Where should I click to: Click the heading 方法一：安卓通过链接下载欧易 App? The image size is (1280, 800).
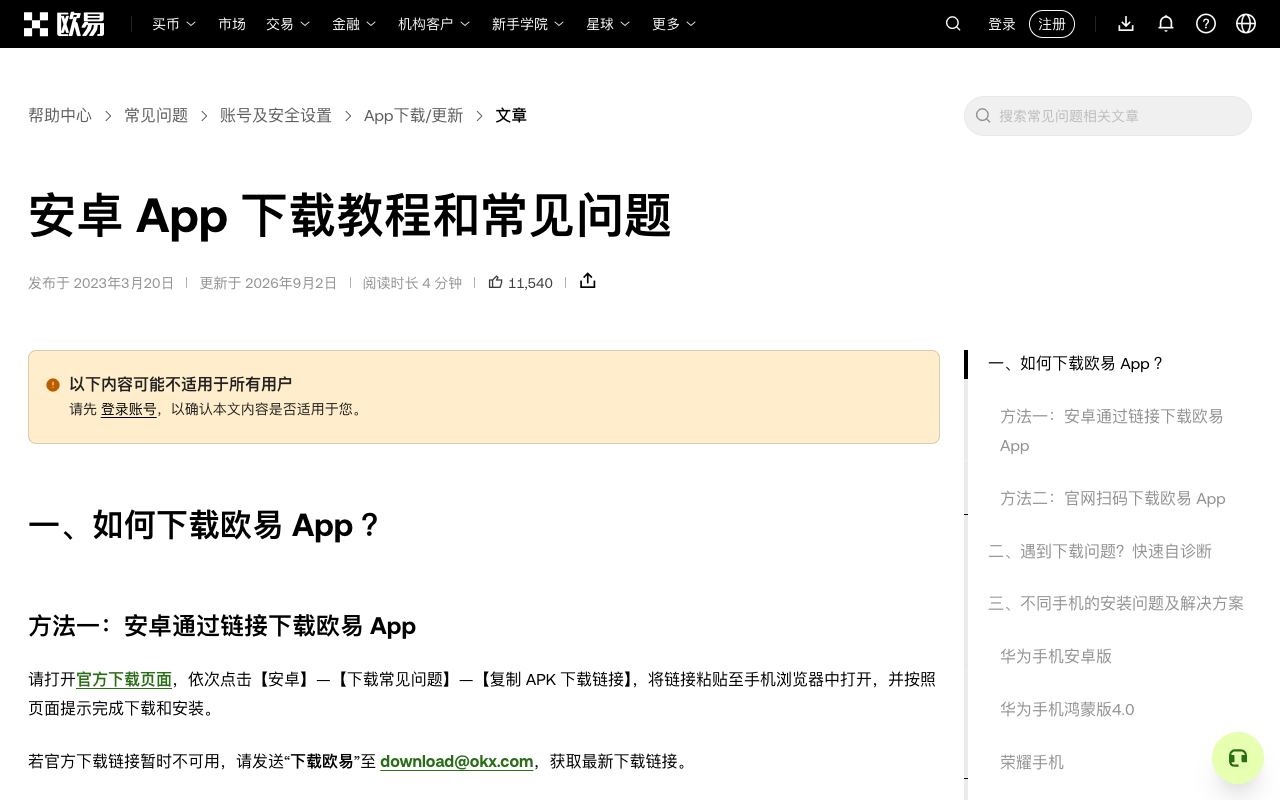[222, 626]
